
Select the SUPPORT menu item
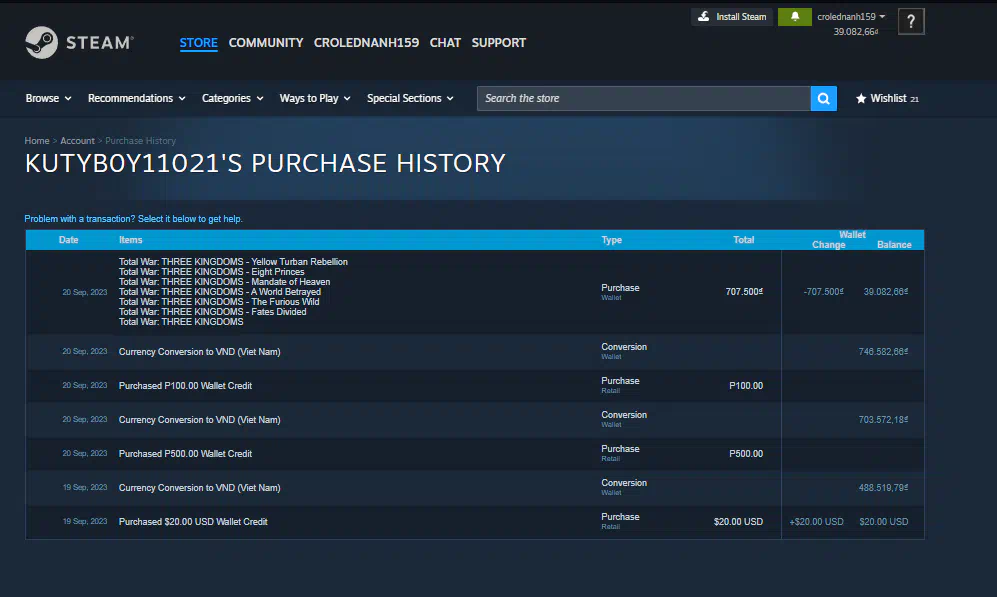click(x=498, y=43)
